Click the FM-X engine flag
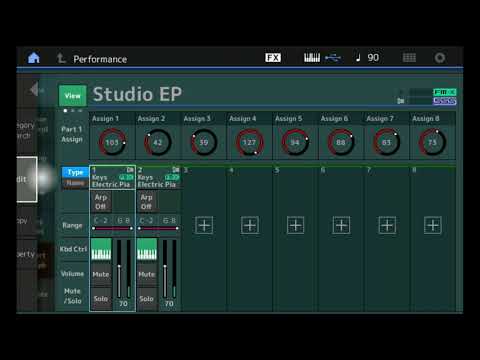 pos(445,92)
